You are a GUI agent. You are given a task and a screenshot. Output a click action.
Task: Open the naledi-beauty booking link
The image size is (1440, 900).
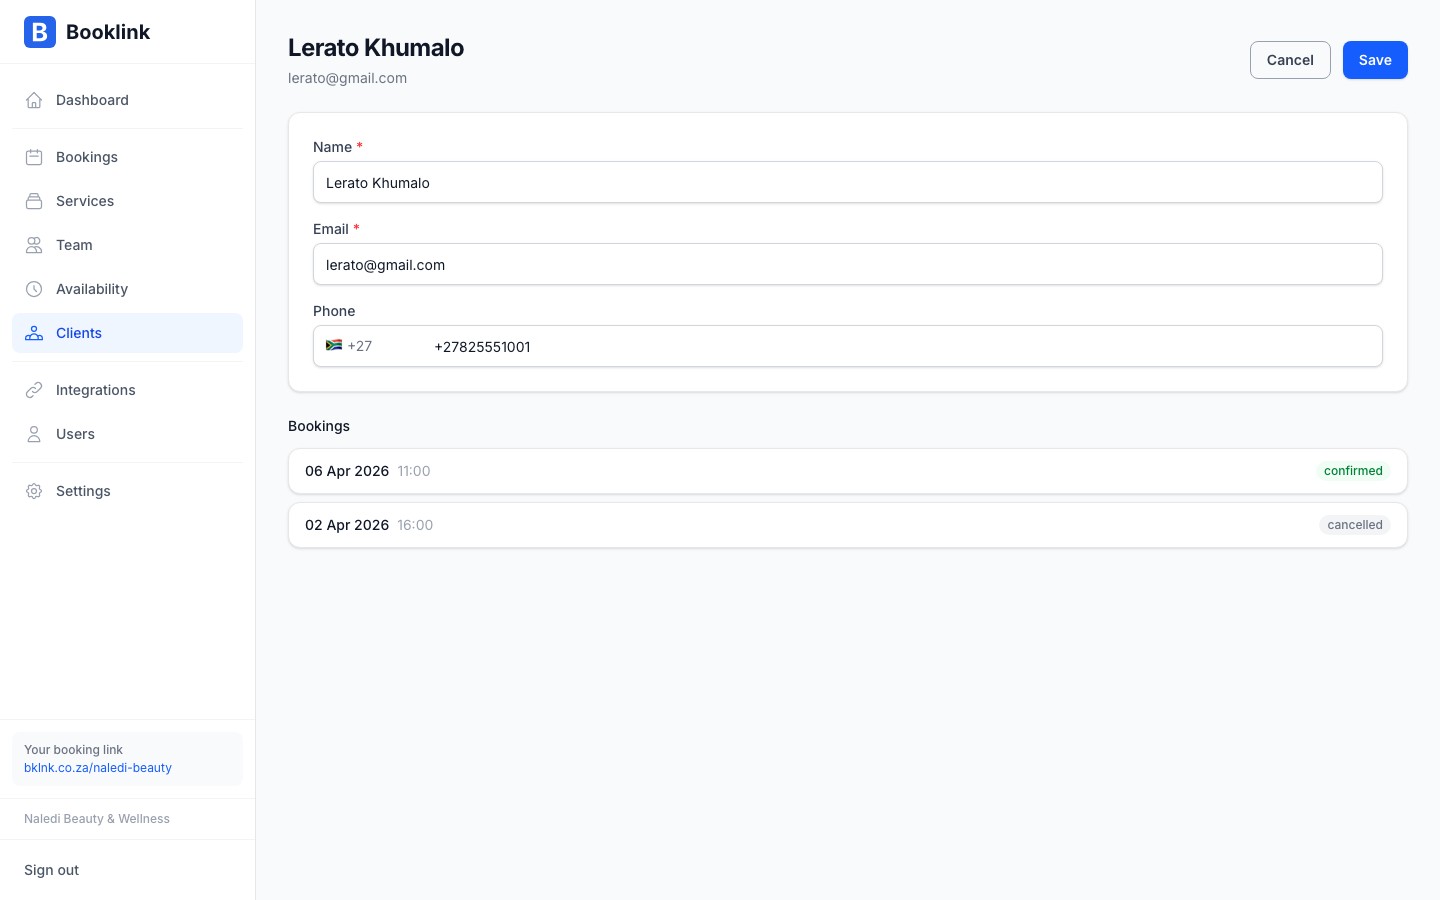click(x=98, y=768)
